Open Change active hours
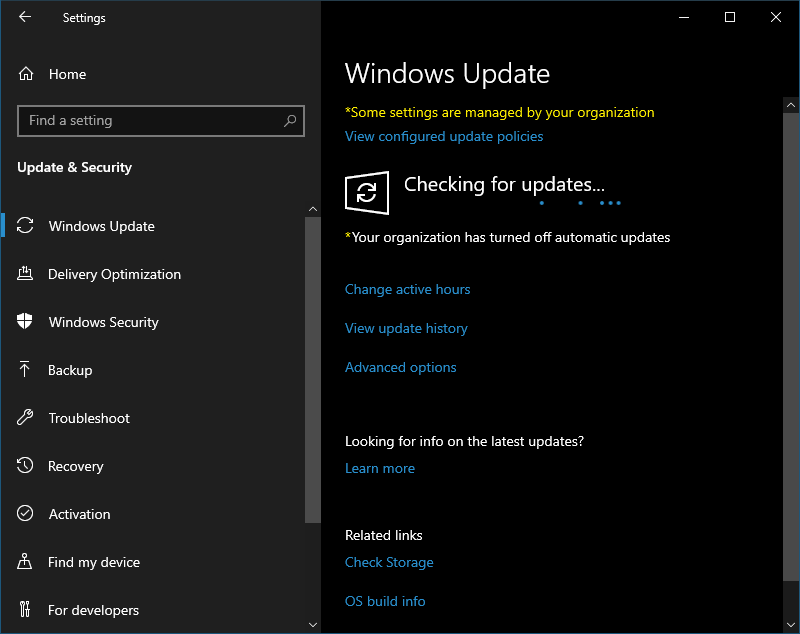Image resolution: width=800 pixels, height=634 pixels. point(407,289)
